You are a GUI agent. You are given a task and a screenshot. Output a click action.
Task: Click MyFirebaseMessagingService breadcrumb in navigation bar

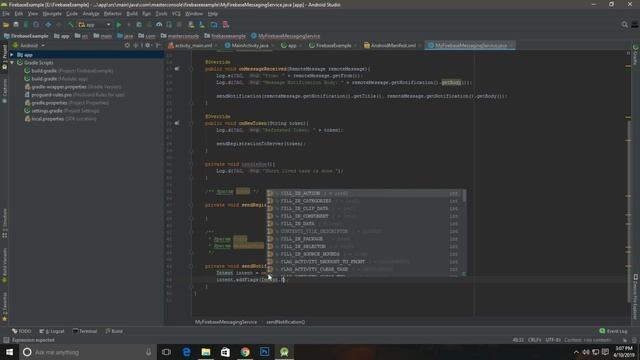pos(286,36)
